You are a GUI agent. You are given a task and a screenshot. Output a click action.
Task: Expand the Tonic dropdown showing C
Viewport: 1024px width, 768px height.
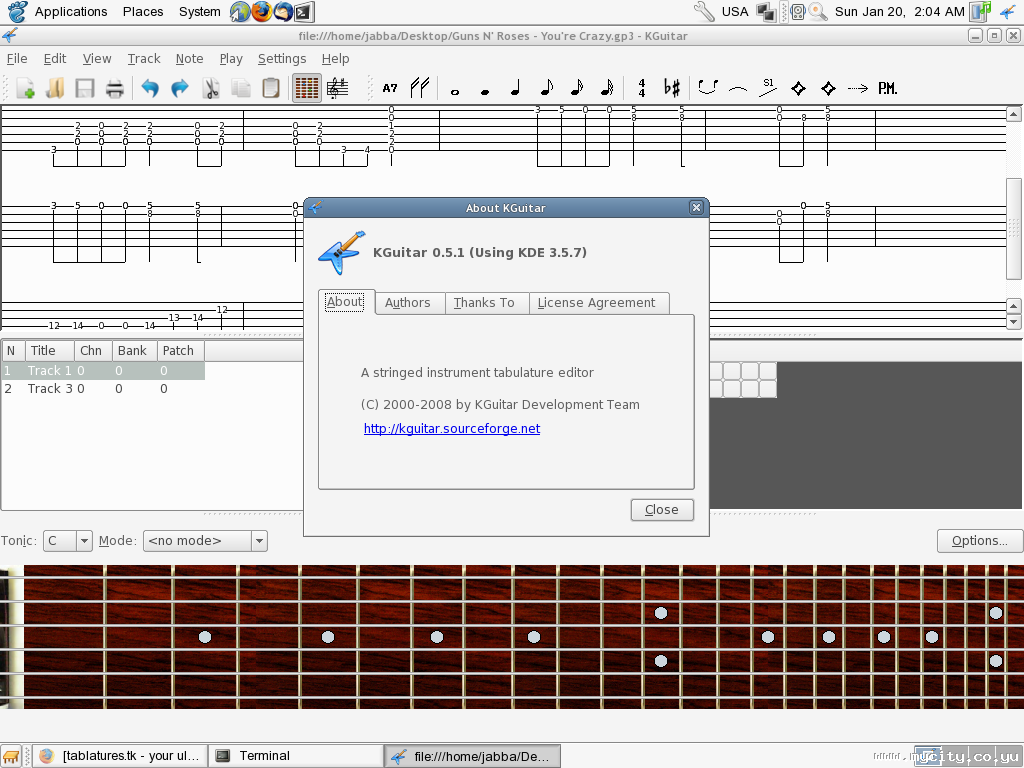(x=68, y=541)
